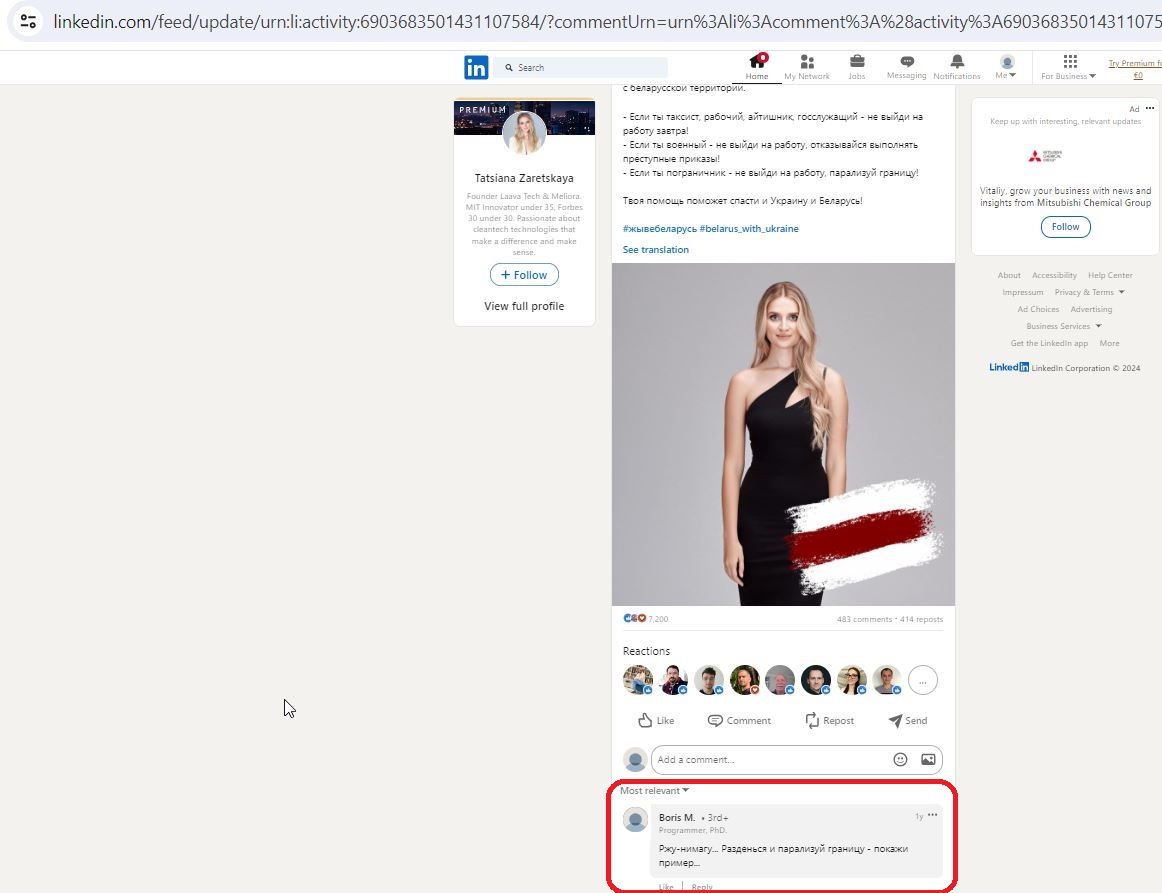Open Tatsiana Zaretskaya profile photo
Screen dimensions: 1162x893
click(524, 133)
